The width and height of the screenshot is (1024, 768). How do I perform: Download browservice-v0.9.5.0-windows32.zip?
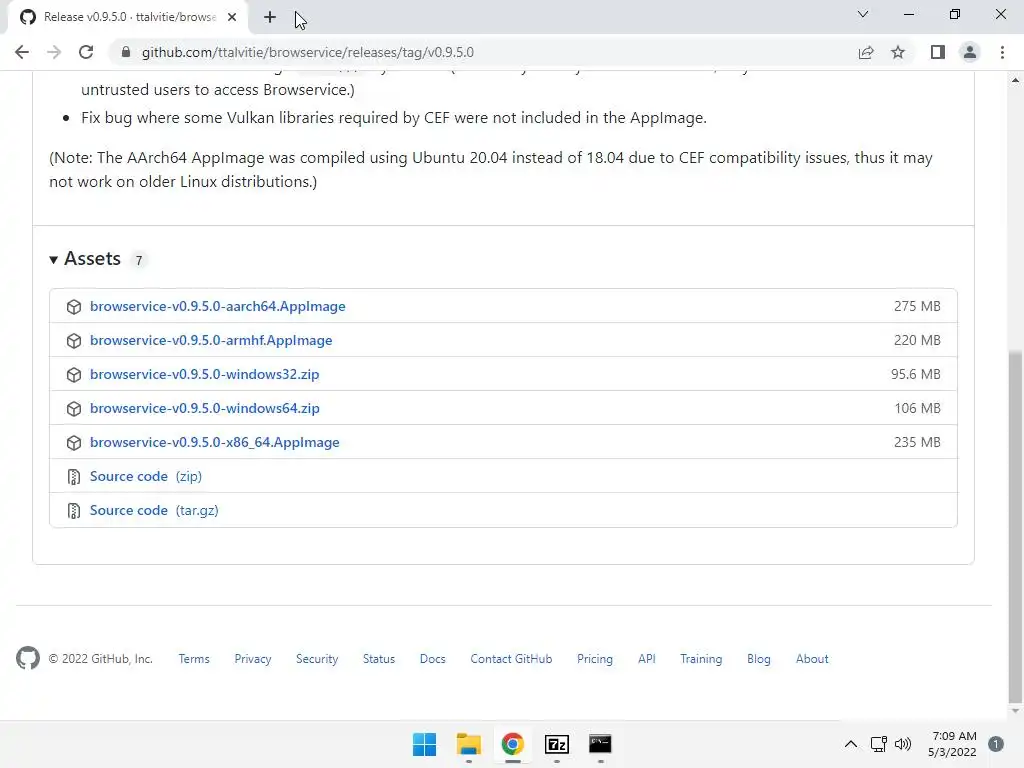[204, 374]
